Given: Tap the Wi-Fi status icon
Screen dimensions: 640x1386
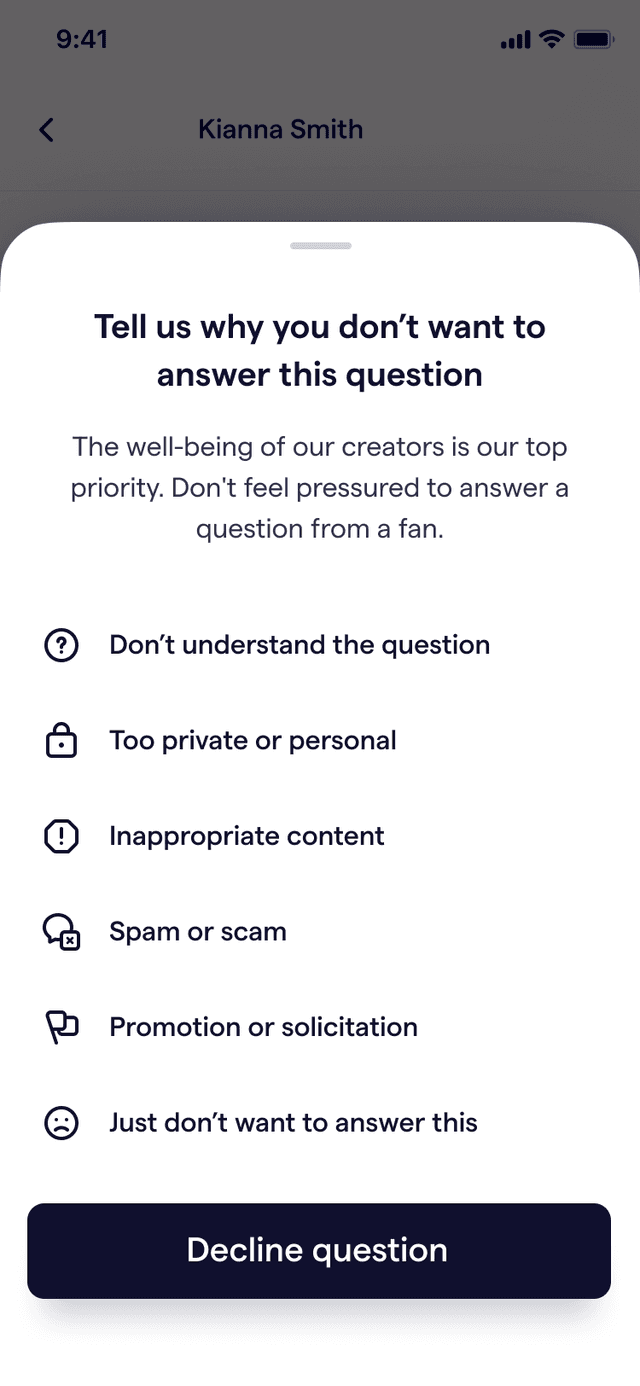Looking at the screenshot, I should click(550, 40).
